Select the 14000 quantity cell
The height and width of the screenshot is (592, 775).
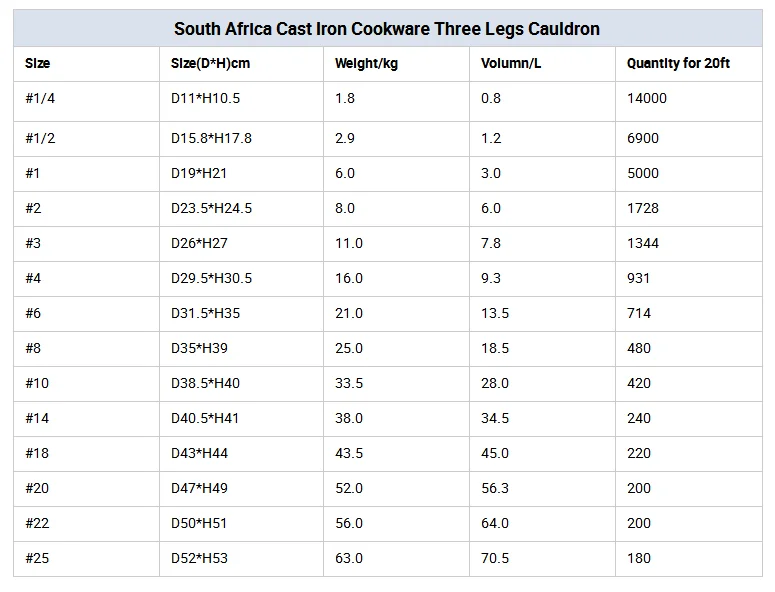pos(647,98)
